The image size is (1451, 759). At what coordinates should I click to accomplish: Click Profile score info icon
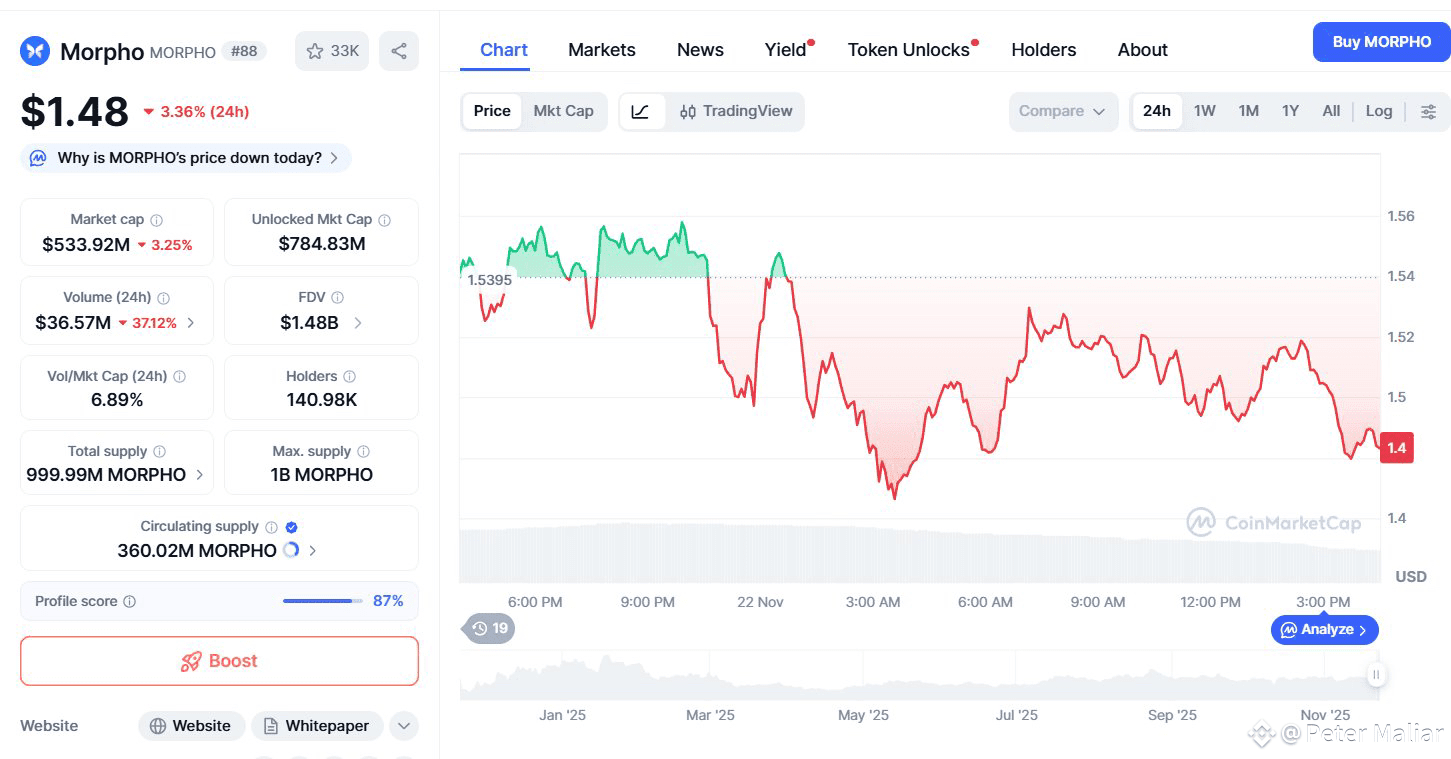pos(129,602)
